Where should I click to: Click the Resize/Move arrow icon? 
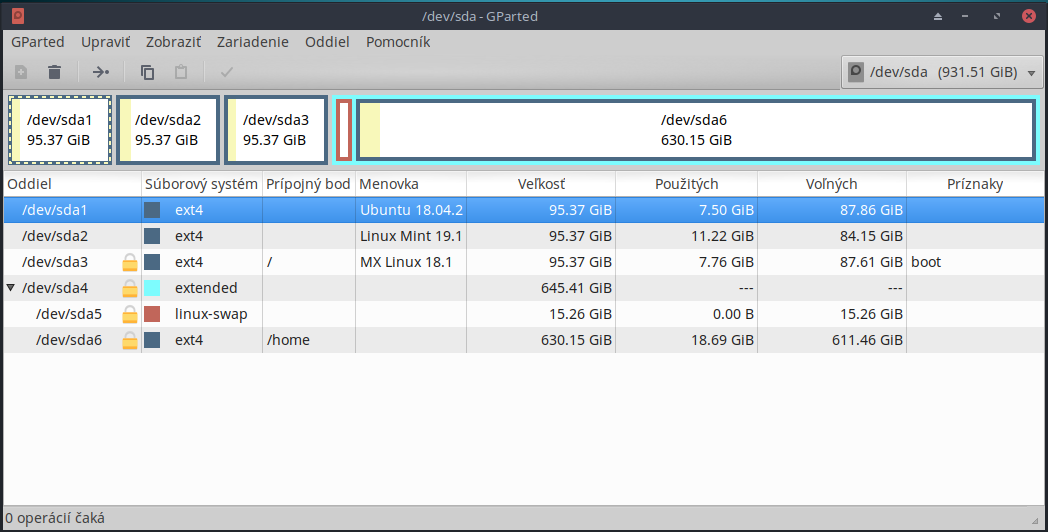pos(101,72)
